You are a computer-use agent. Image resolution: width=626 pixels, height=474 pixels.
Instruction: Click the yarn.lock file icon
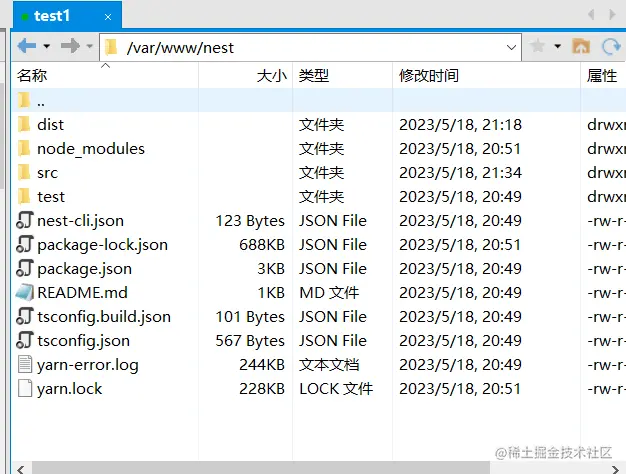25,388
